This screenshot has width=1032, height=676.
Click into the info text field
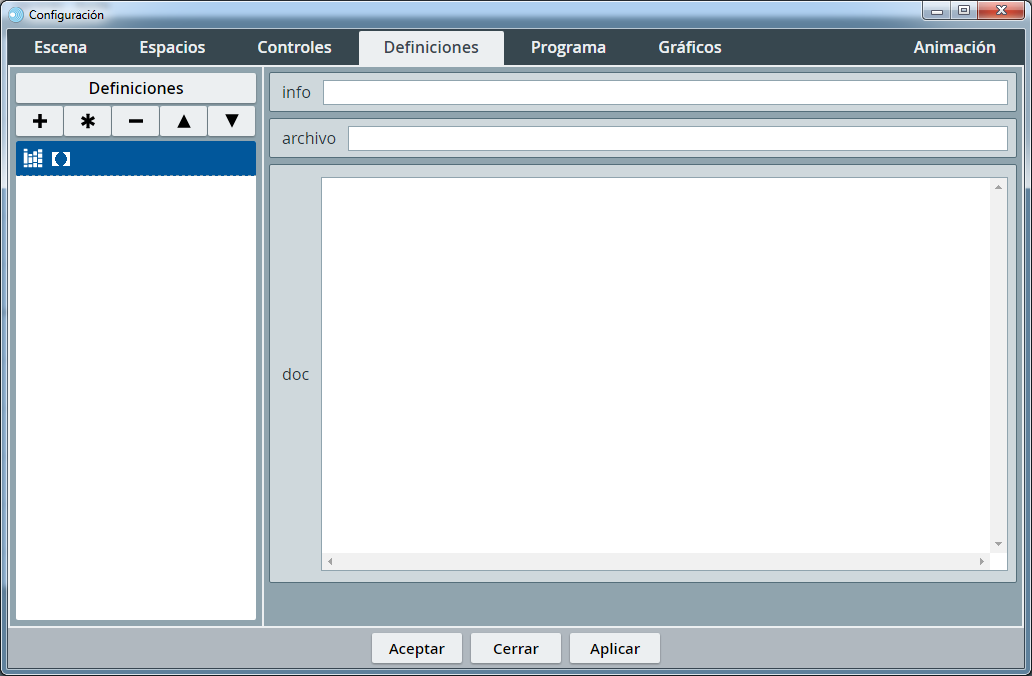click(664, 93)
